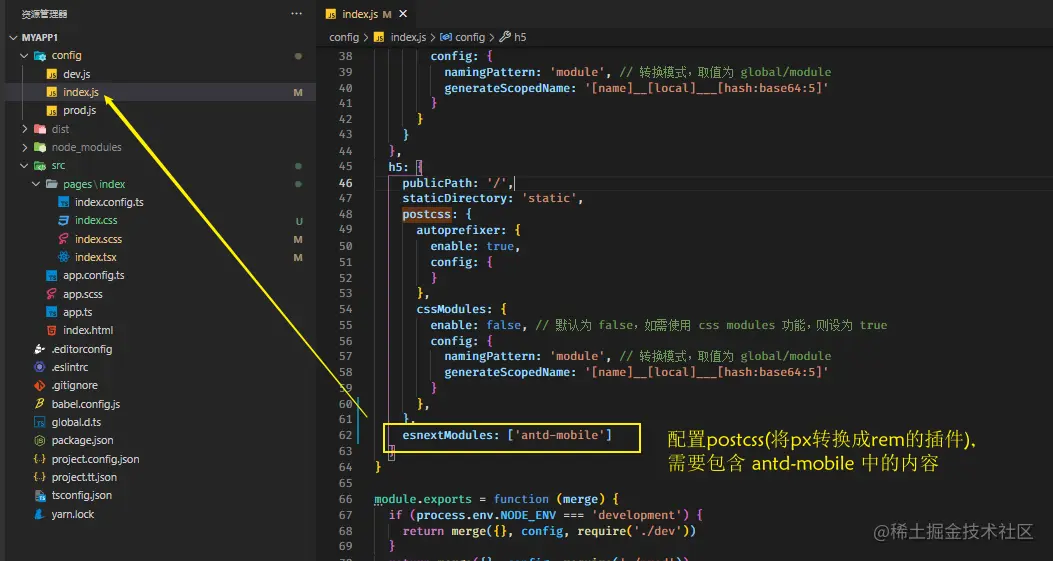Click the JS icon on index.js tab
The height and width of the screenshot is (561, 1053).
pyautogui.click(x=330, y=13)
